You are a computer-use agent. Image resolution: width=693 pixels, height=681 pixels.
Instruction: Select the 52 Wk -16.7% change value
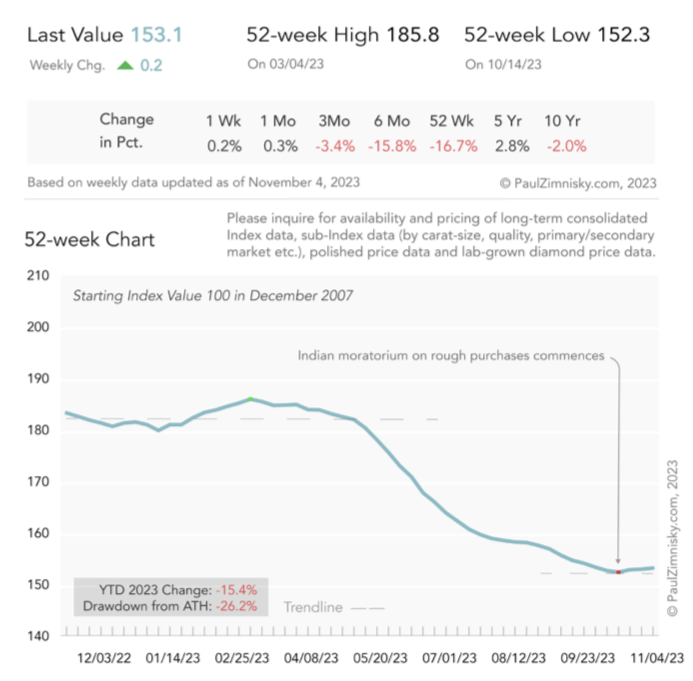click(x=453, y=146)
